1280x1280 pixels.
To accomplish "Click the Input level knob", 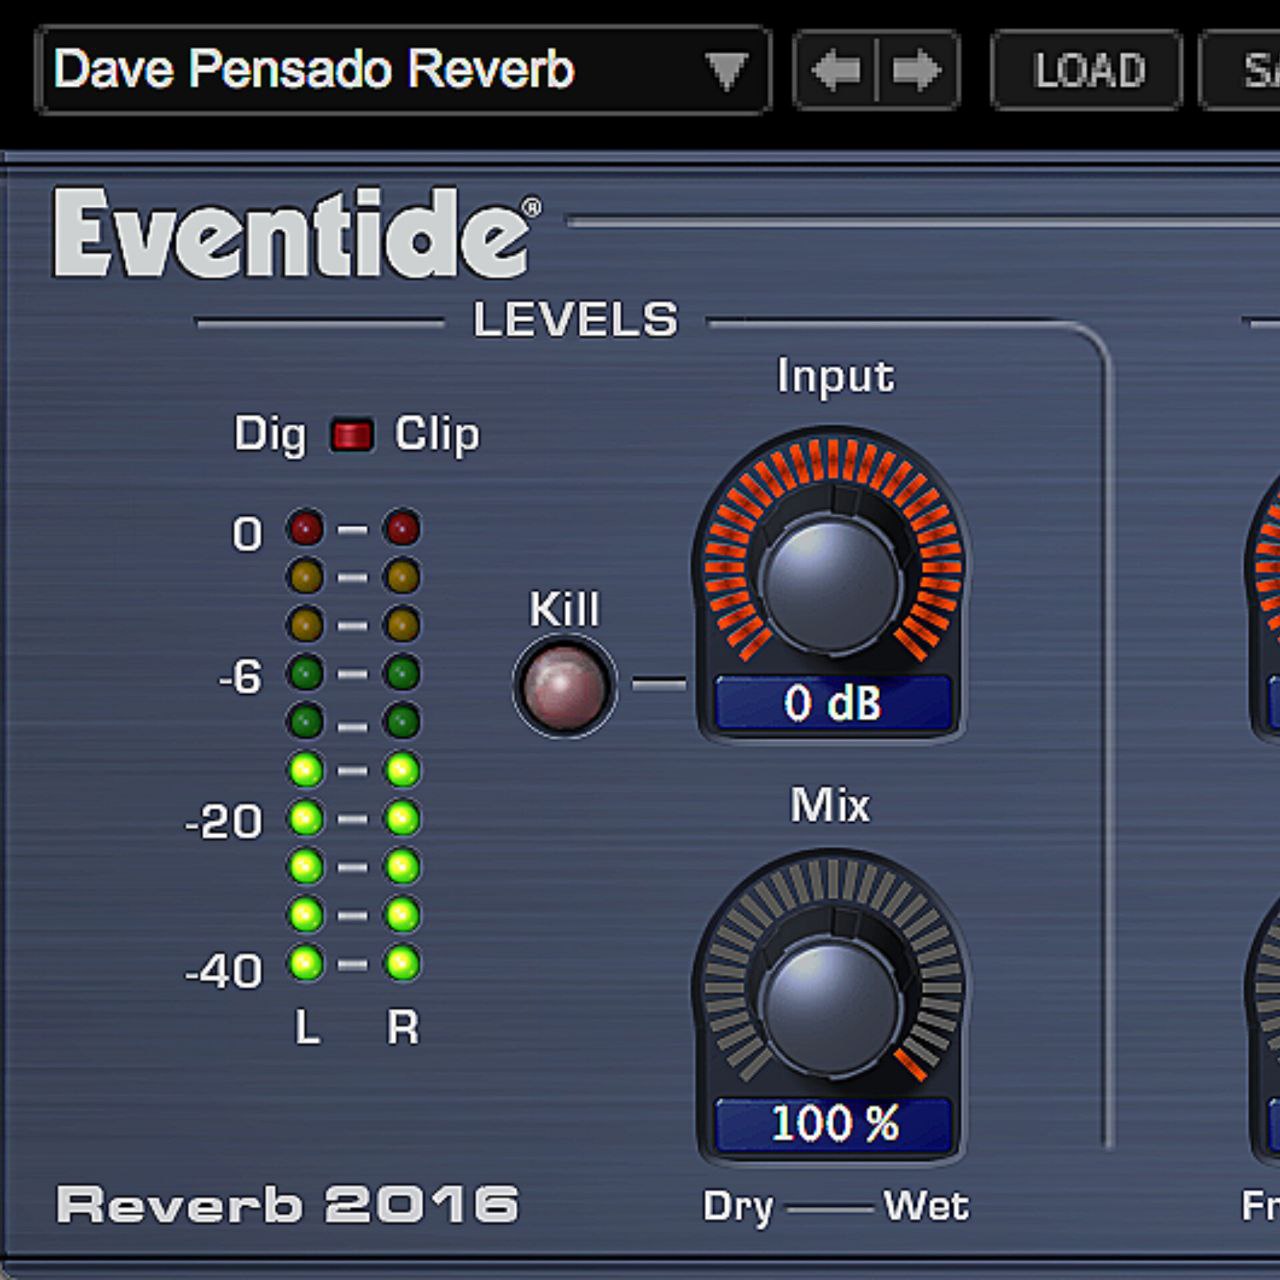I will click(831, 585).
